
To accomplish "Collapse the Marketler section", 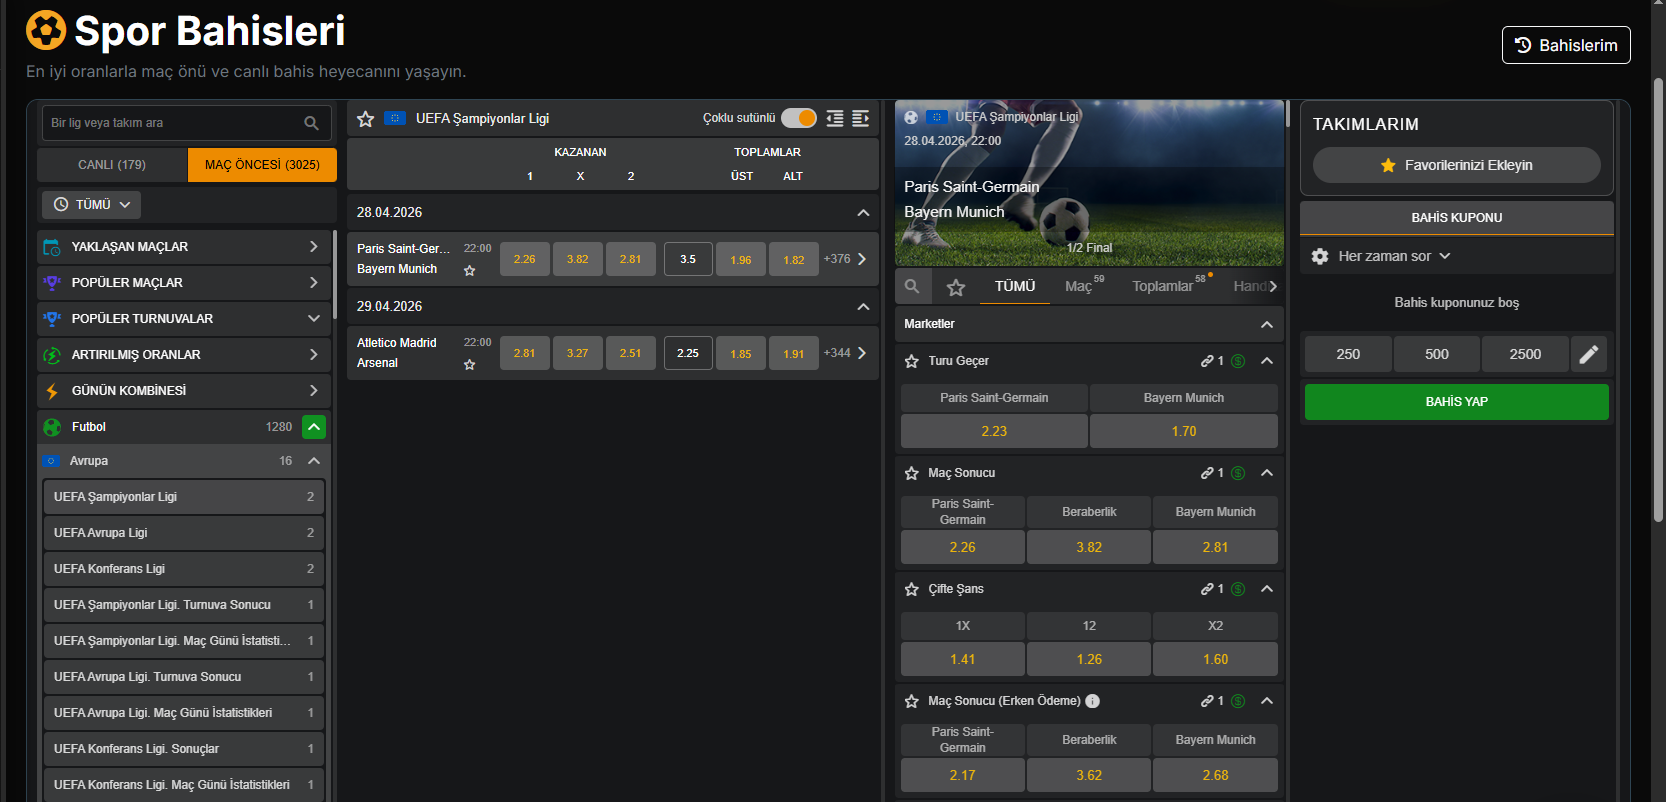I will click(1267, 325).
